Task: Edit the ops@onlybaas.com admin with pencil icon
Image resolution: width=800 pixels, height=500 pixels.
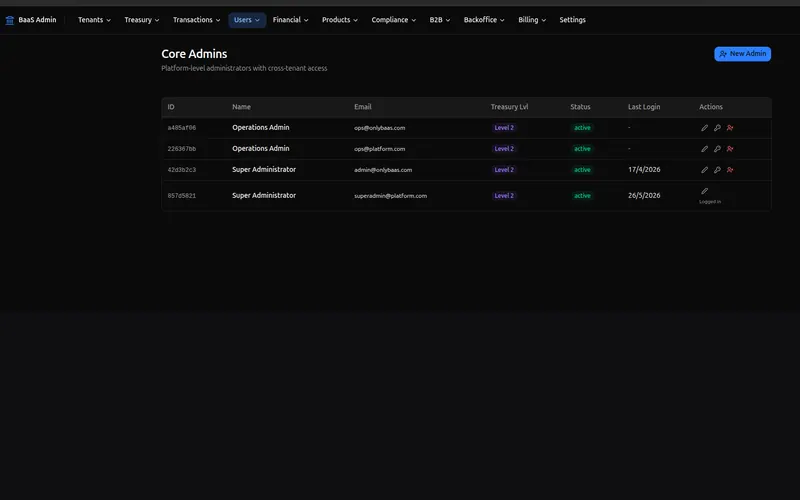Action: (x=704, y=128)
